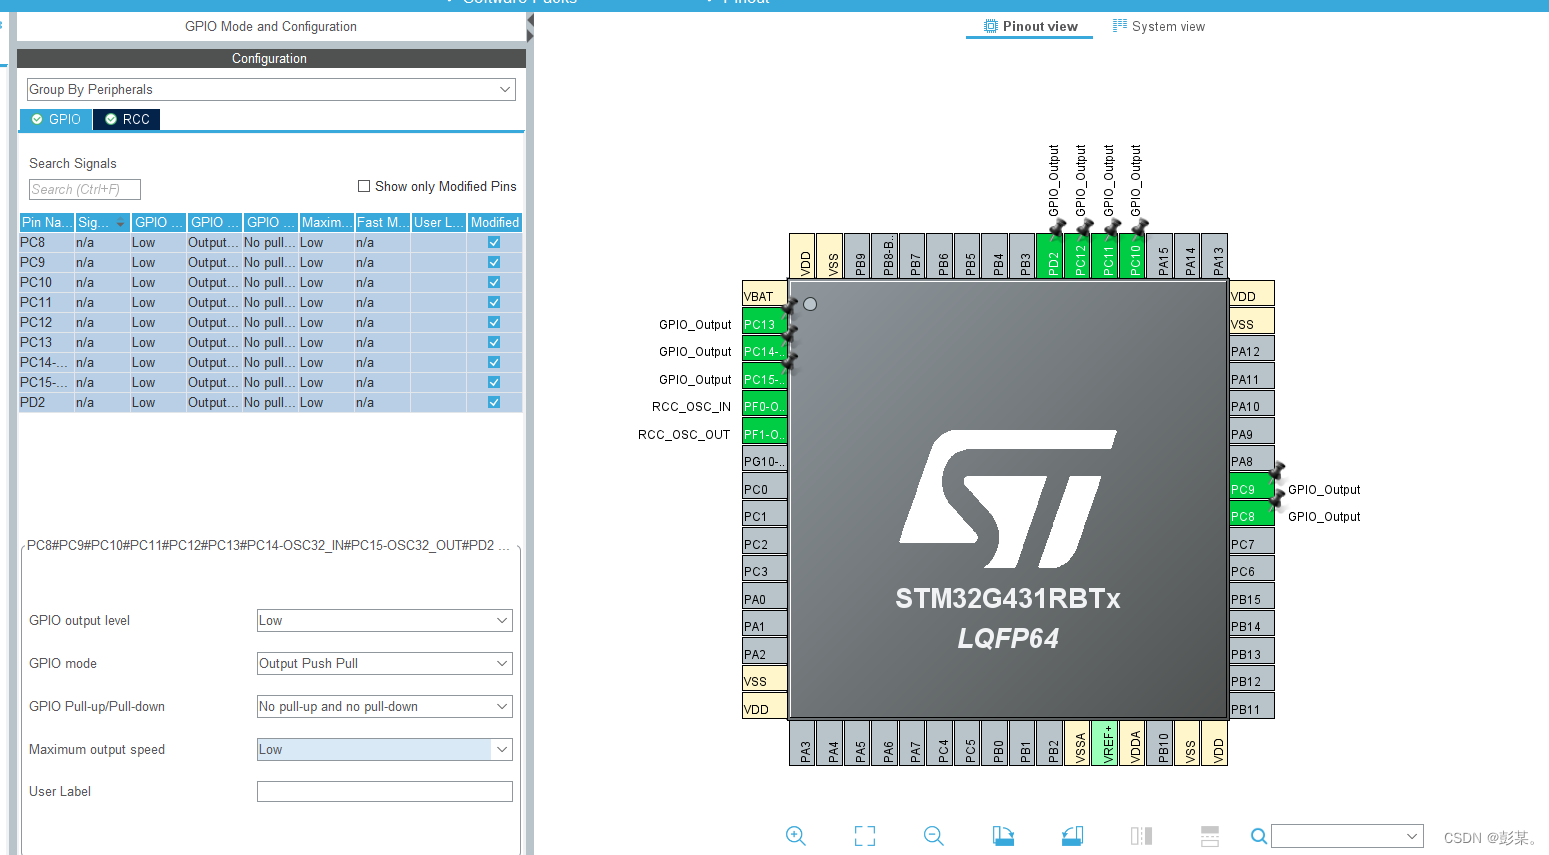
Task: Select the PC8 pin on chip
Action: coord(1252,516)
